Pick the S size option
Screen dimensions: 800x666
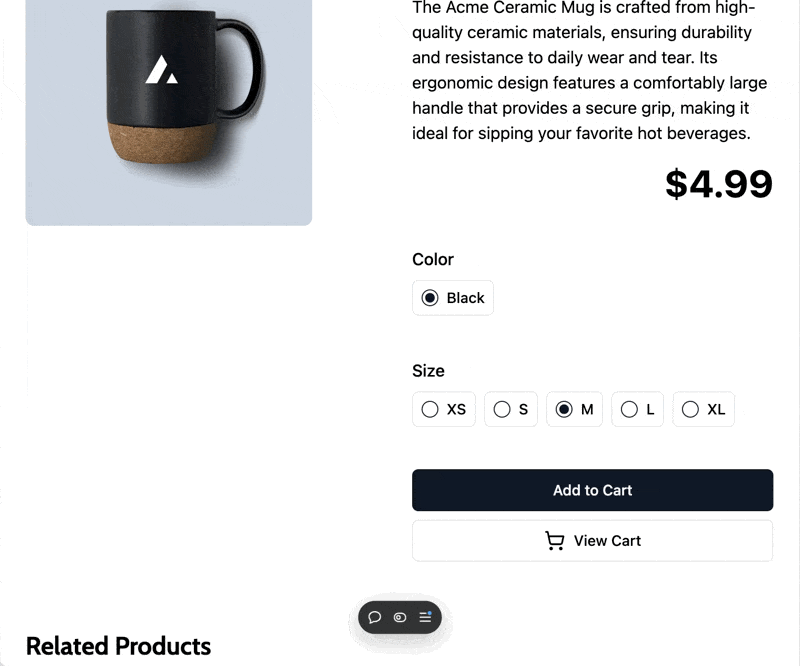(x=510, y=409)
